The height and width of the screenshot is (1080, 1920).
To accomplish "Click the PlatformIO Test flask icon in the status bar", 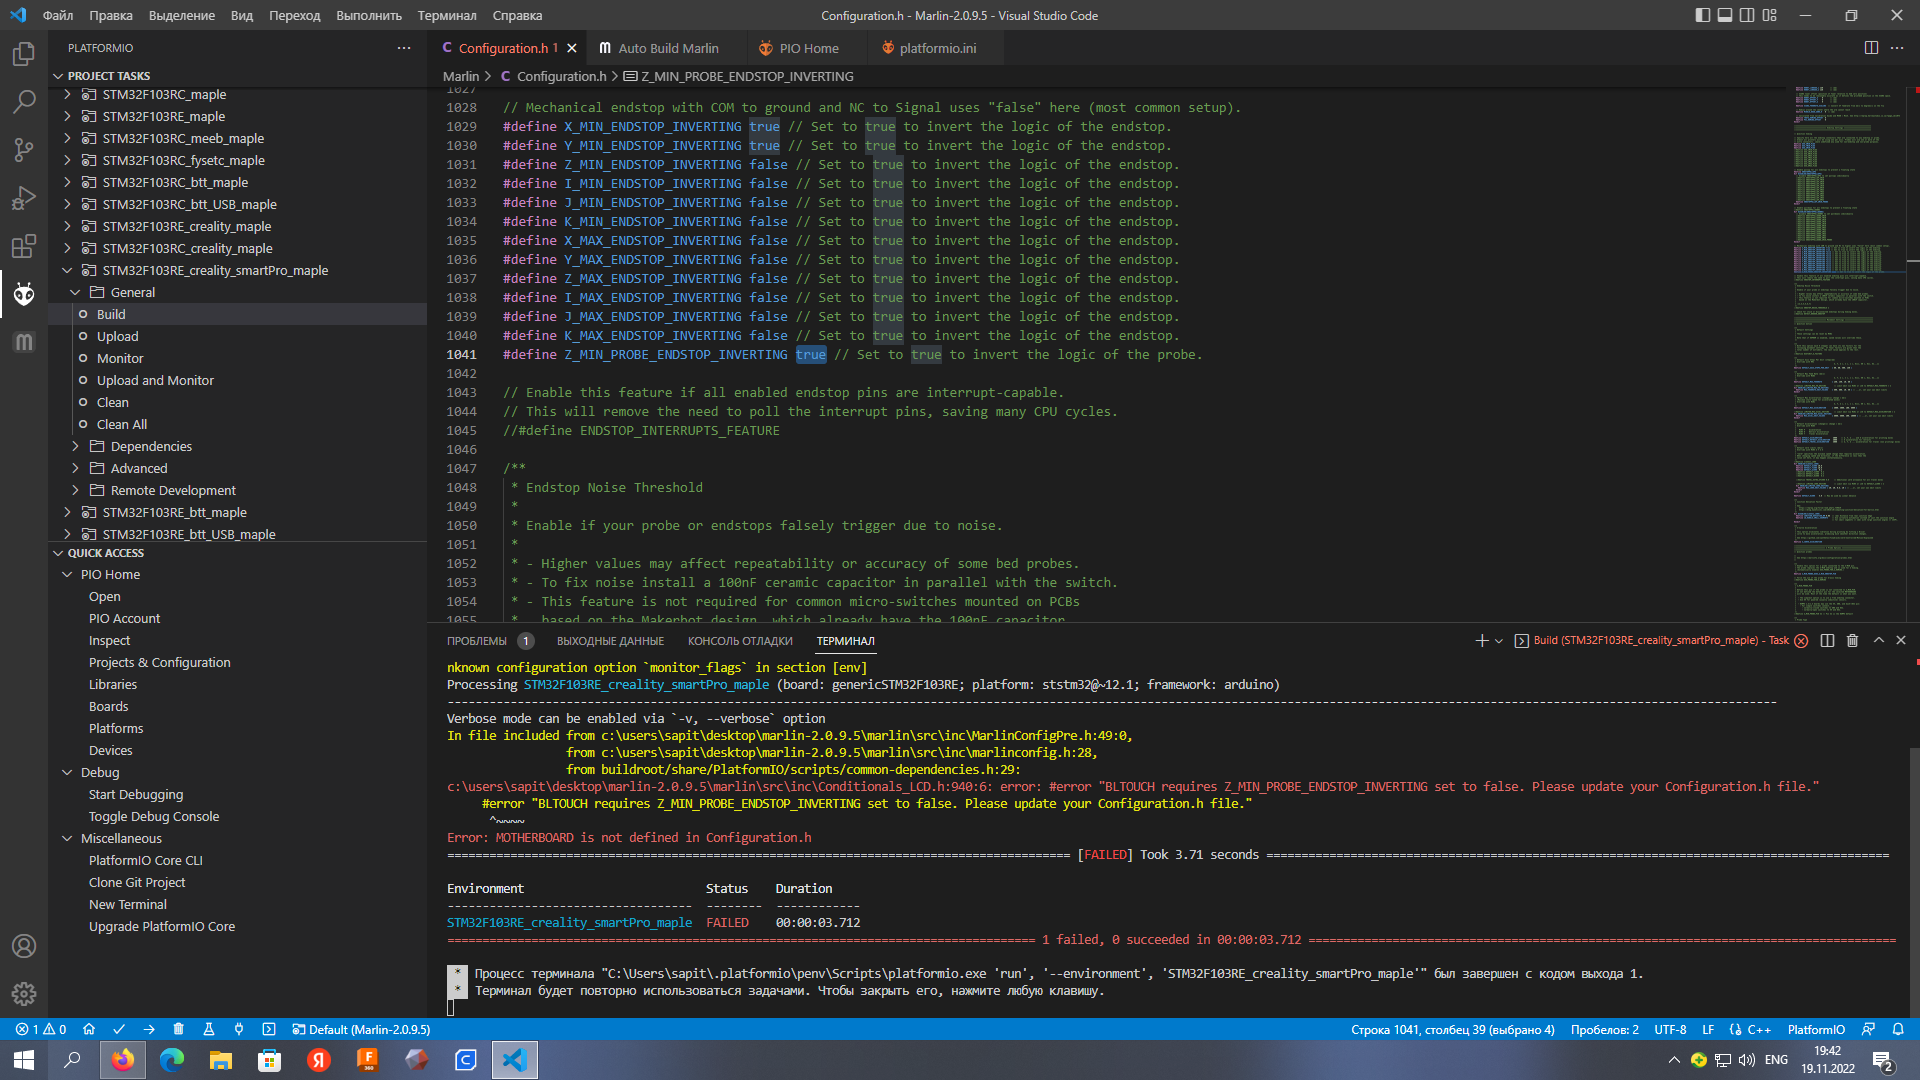I will [x=209, y=1029].
